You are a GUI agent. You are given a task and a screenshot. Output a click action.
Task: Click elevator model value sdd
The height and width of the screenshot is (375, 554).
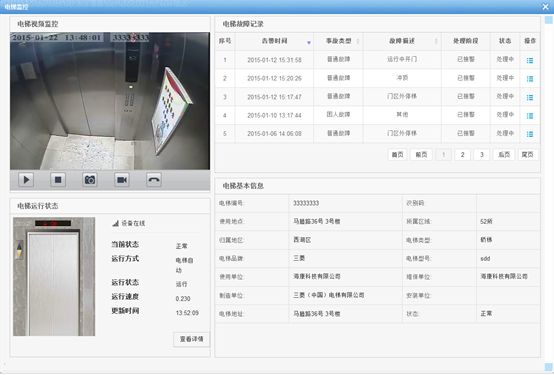(x=485, y=259)
